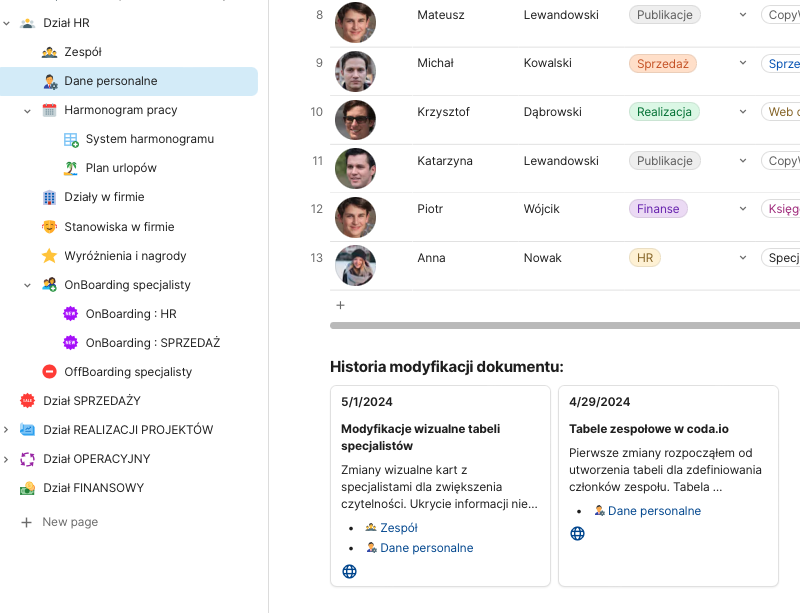Click the building icon for Działy w firmie
The height and width of the screenshot is (613, 800).
click(49, 197)
